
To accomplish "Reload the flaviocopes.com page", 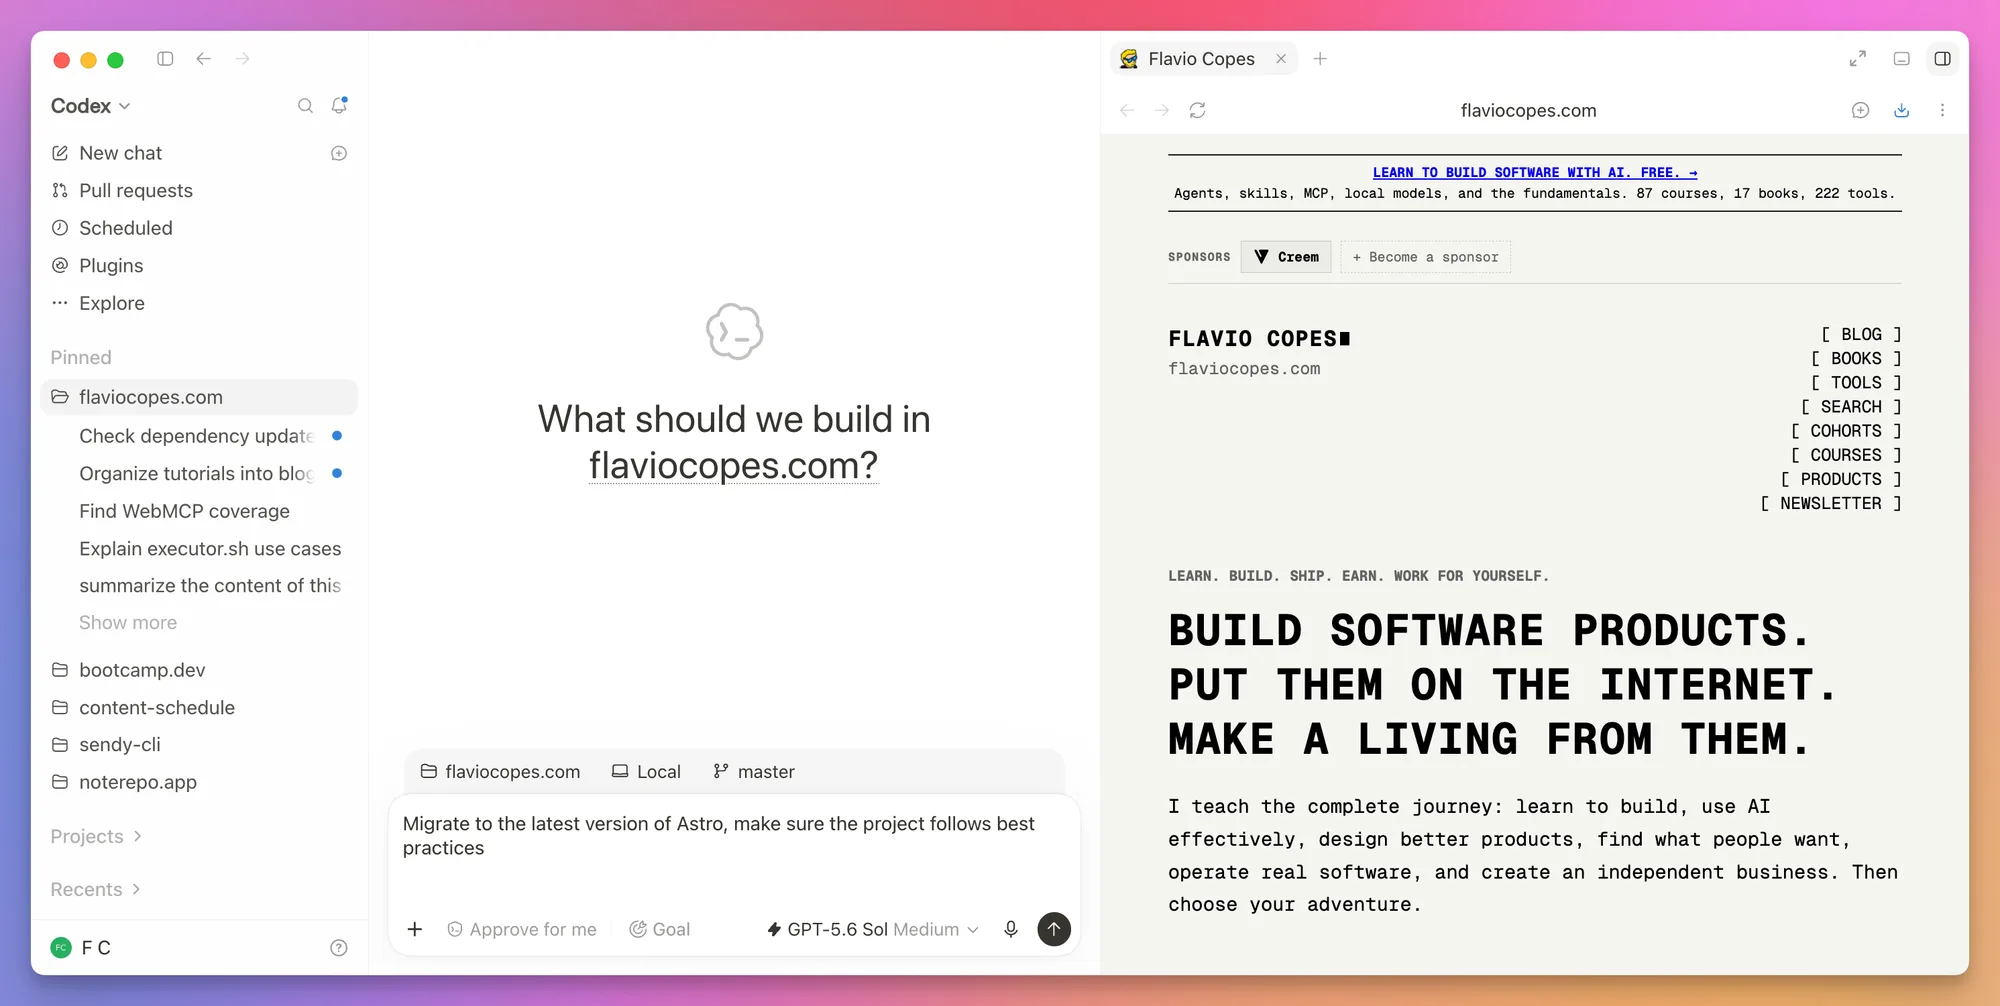I will click(x=1198, y=110).
